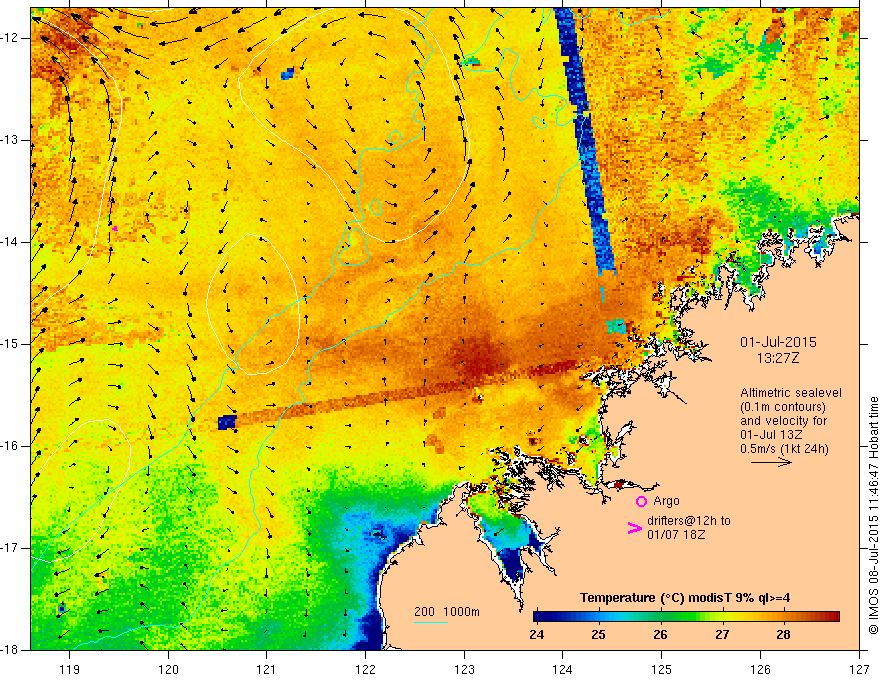
Task: Click the colorbar tick label 27
Action: pyautogui.click(x=722, y=635)
